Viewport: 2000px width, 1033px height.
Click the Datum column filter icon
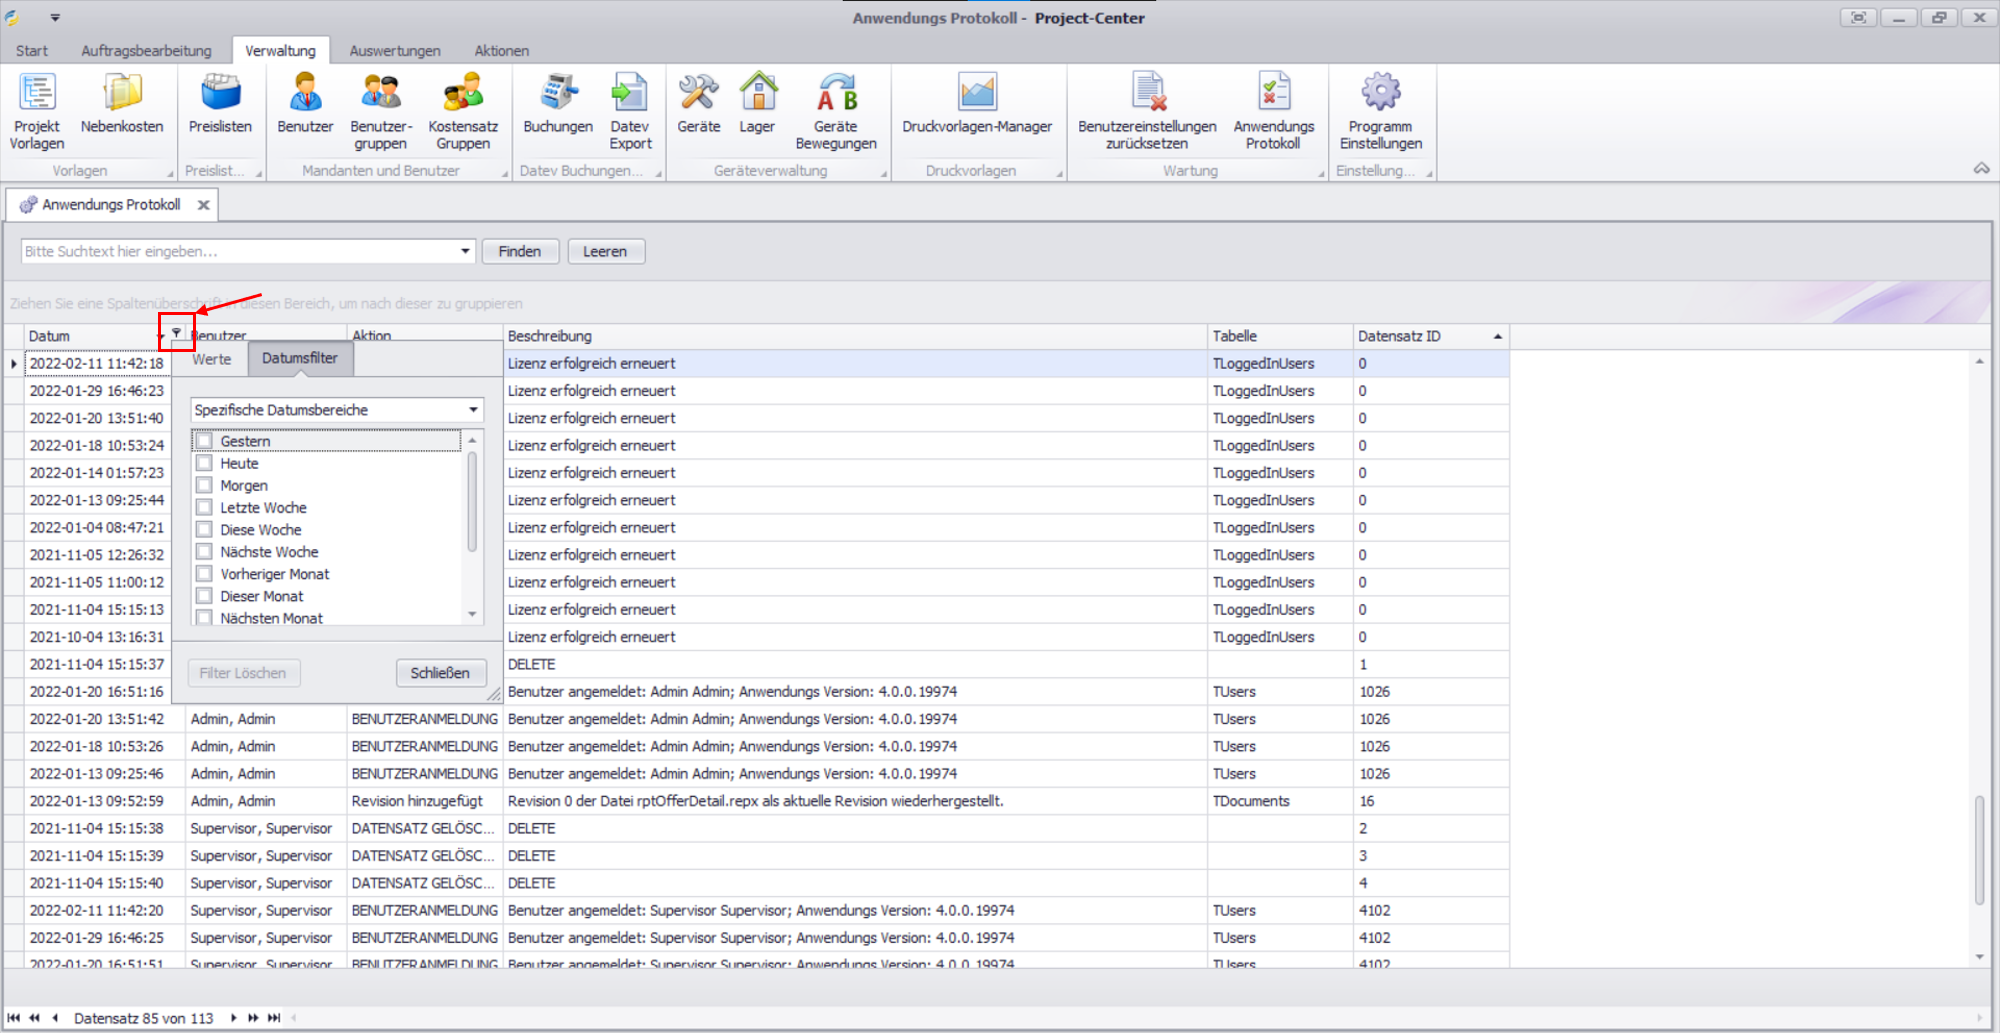point(176,333)
